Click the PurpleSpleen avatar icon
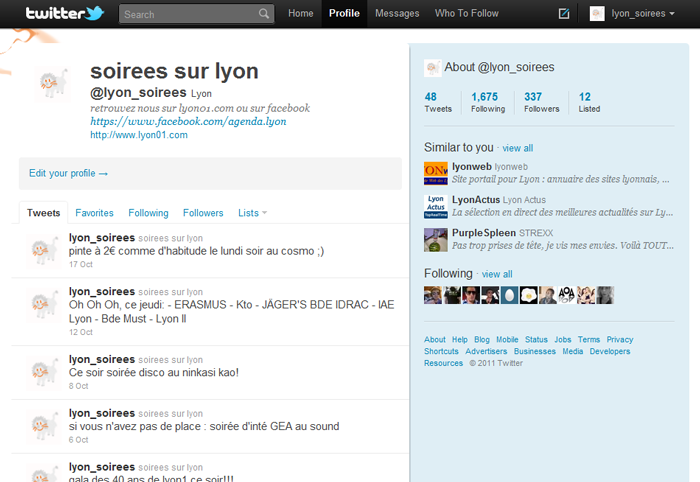Screen dimensions: 700x482 pos(435,239)
